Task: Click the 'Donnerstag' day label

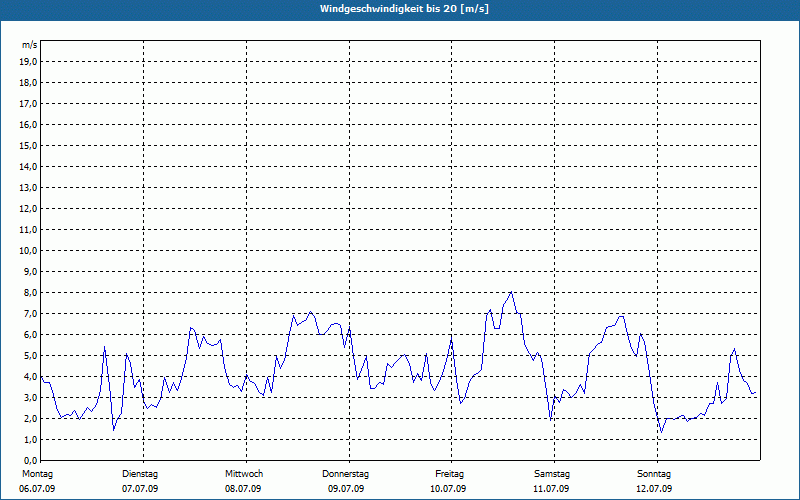Action: 345,474
